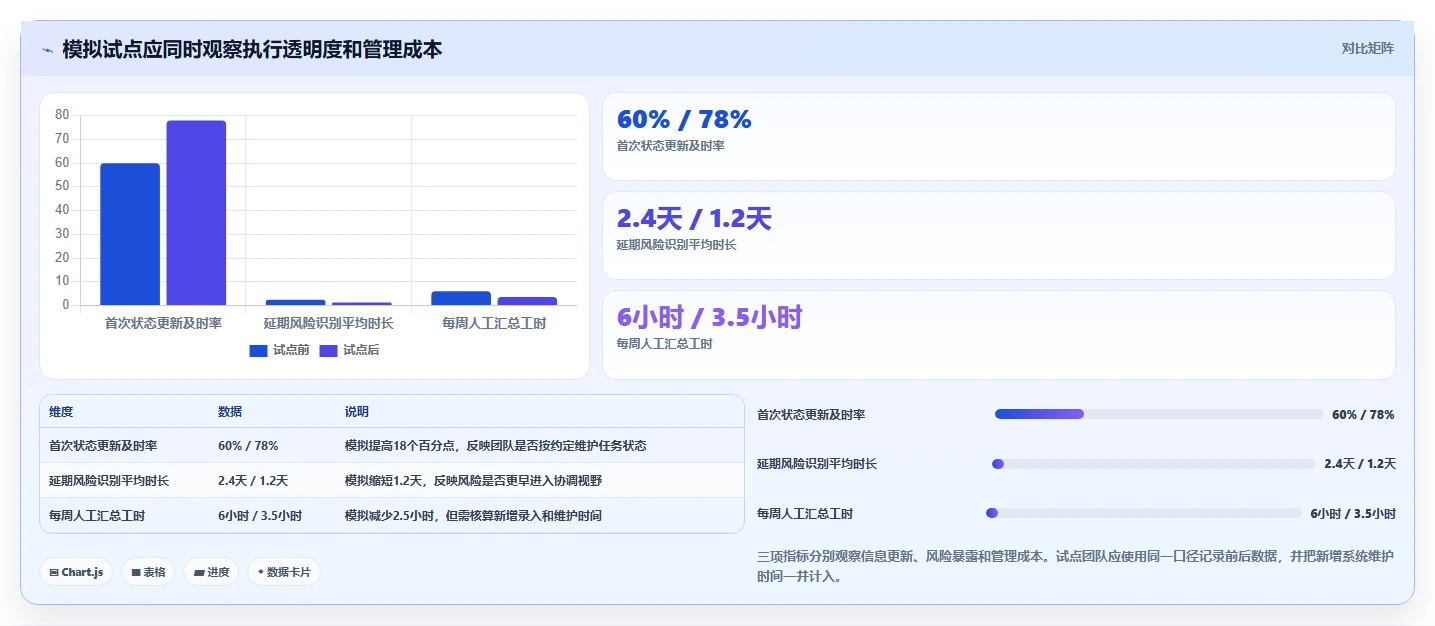Click progress value 6小时 / 3.5小时
The height and width of the screenshot is (626, 1435).
pyautogui.click(x=1353, y=513)
